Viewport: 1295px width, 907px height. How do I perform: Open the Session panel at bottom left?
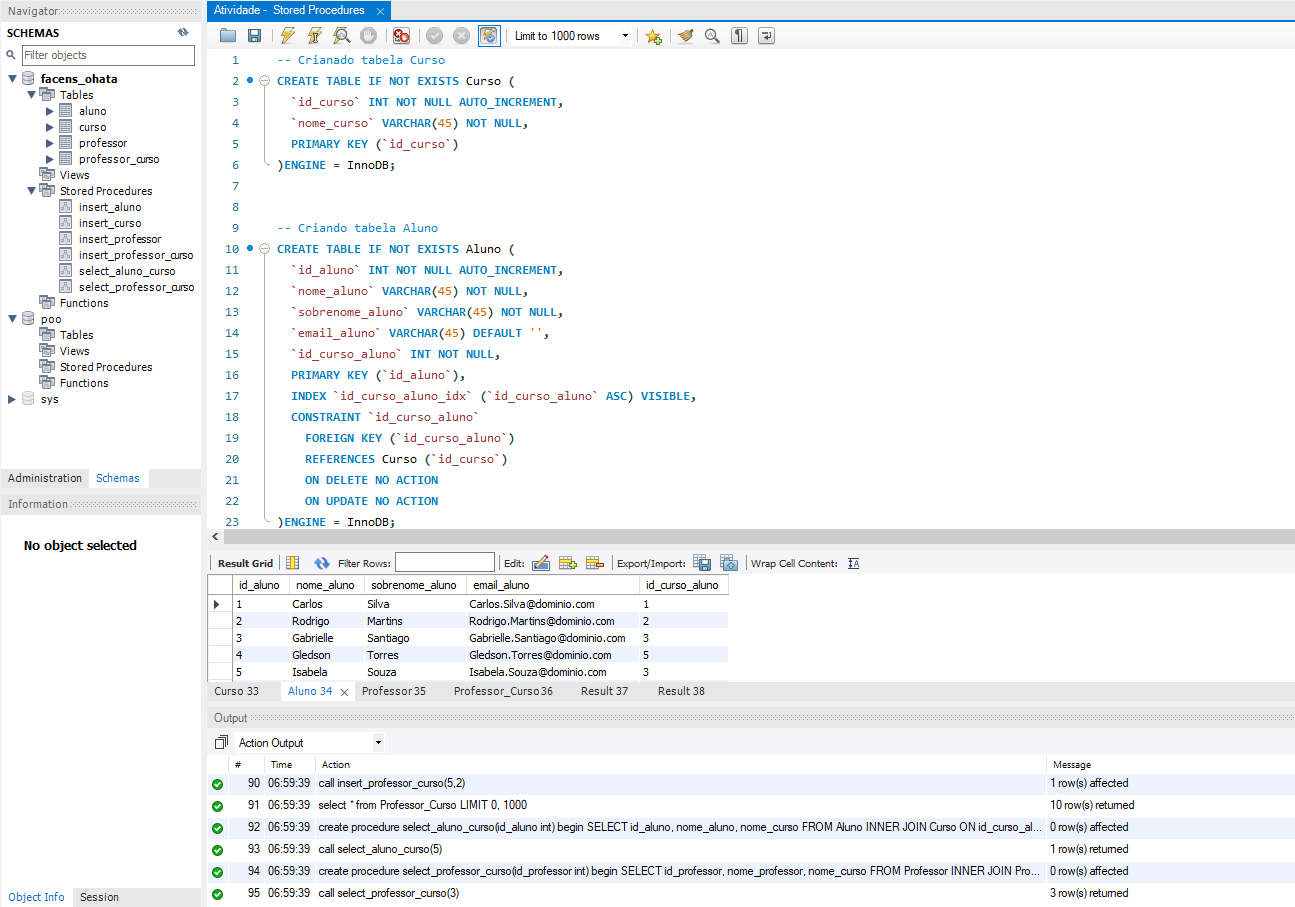coord(98,897)
